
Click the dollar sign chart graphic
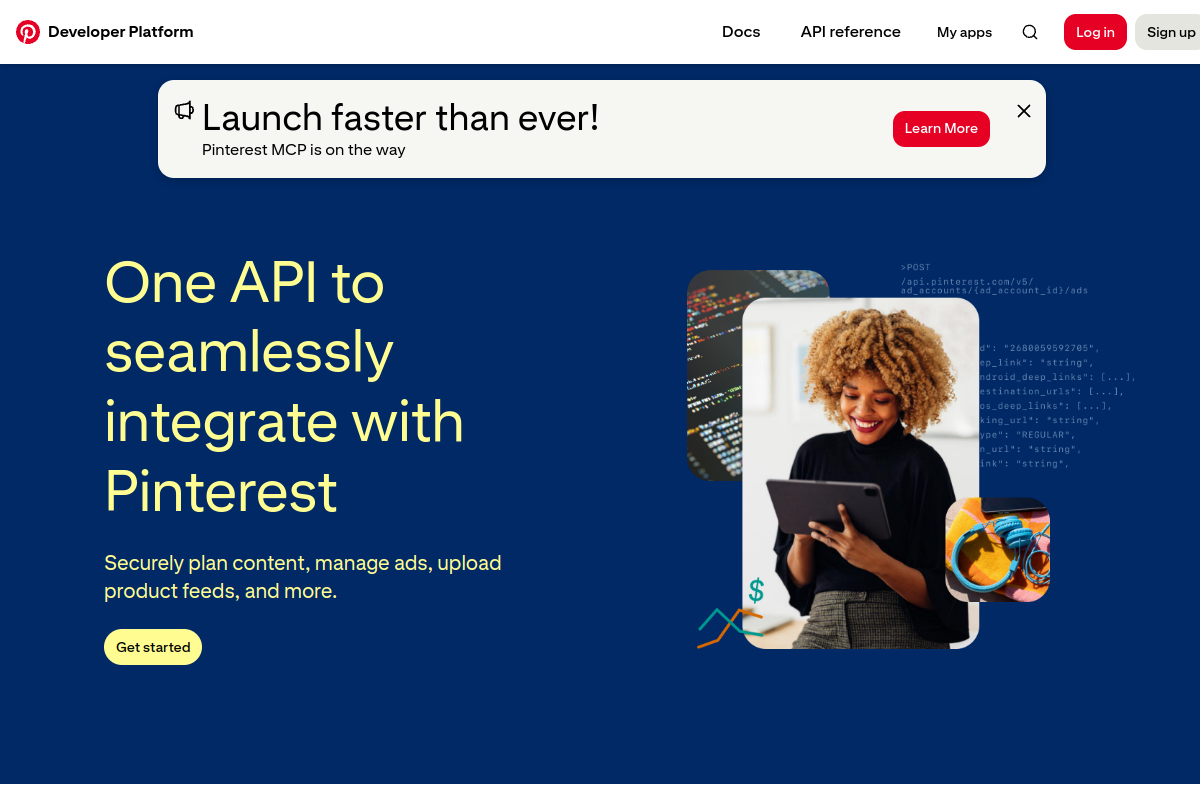733,613
